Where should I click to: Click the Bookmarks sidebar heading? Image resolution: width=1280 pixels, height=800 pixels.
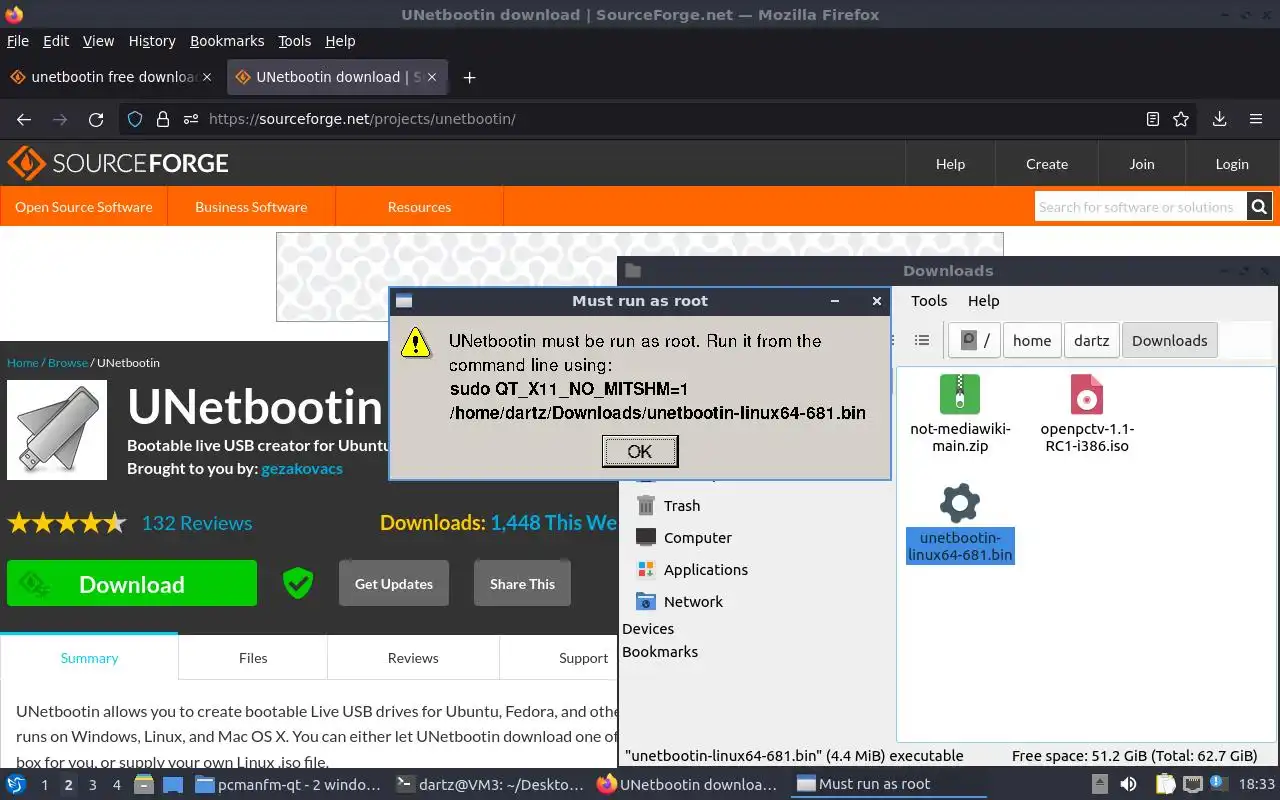coord(660,652)
